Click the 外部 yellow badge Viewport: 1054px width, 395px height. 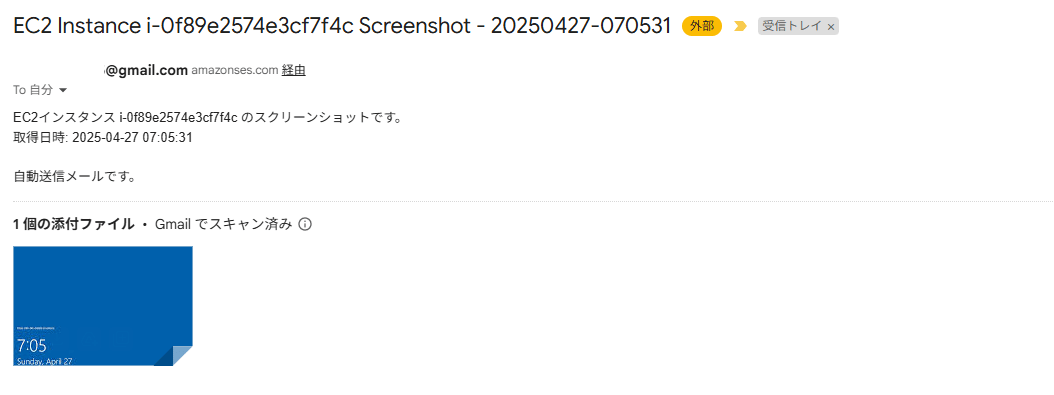click(x=702, y=27)
